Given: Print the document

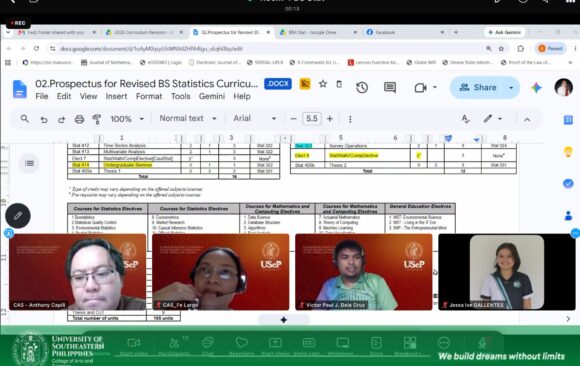Looking at the screenshot, I should click(x=79, y=119).
